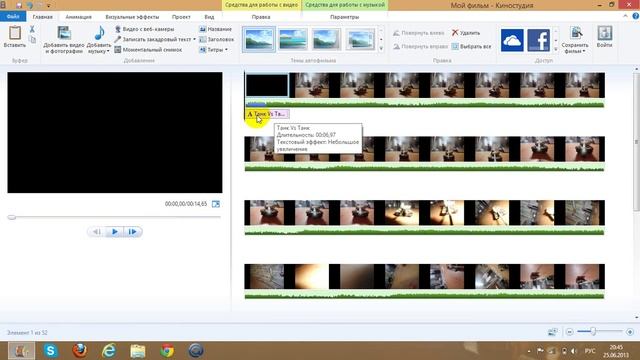Viewport: 640px width, 360px height.
Task: Click the Play button in preview
Action: (x=115, y=232)
